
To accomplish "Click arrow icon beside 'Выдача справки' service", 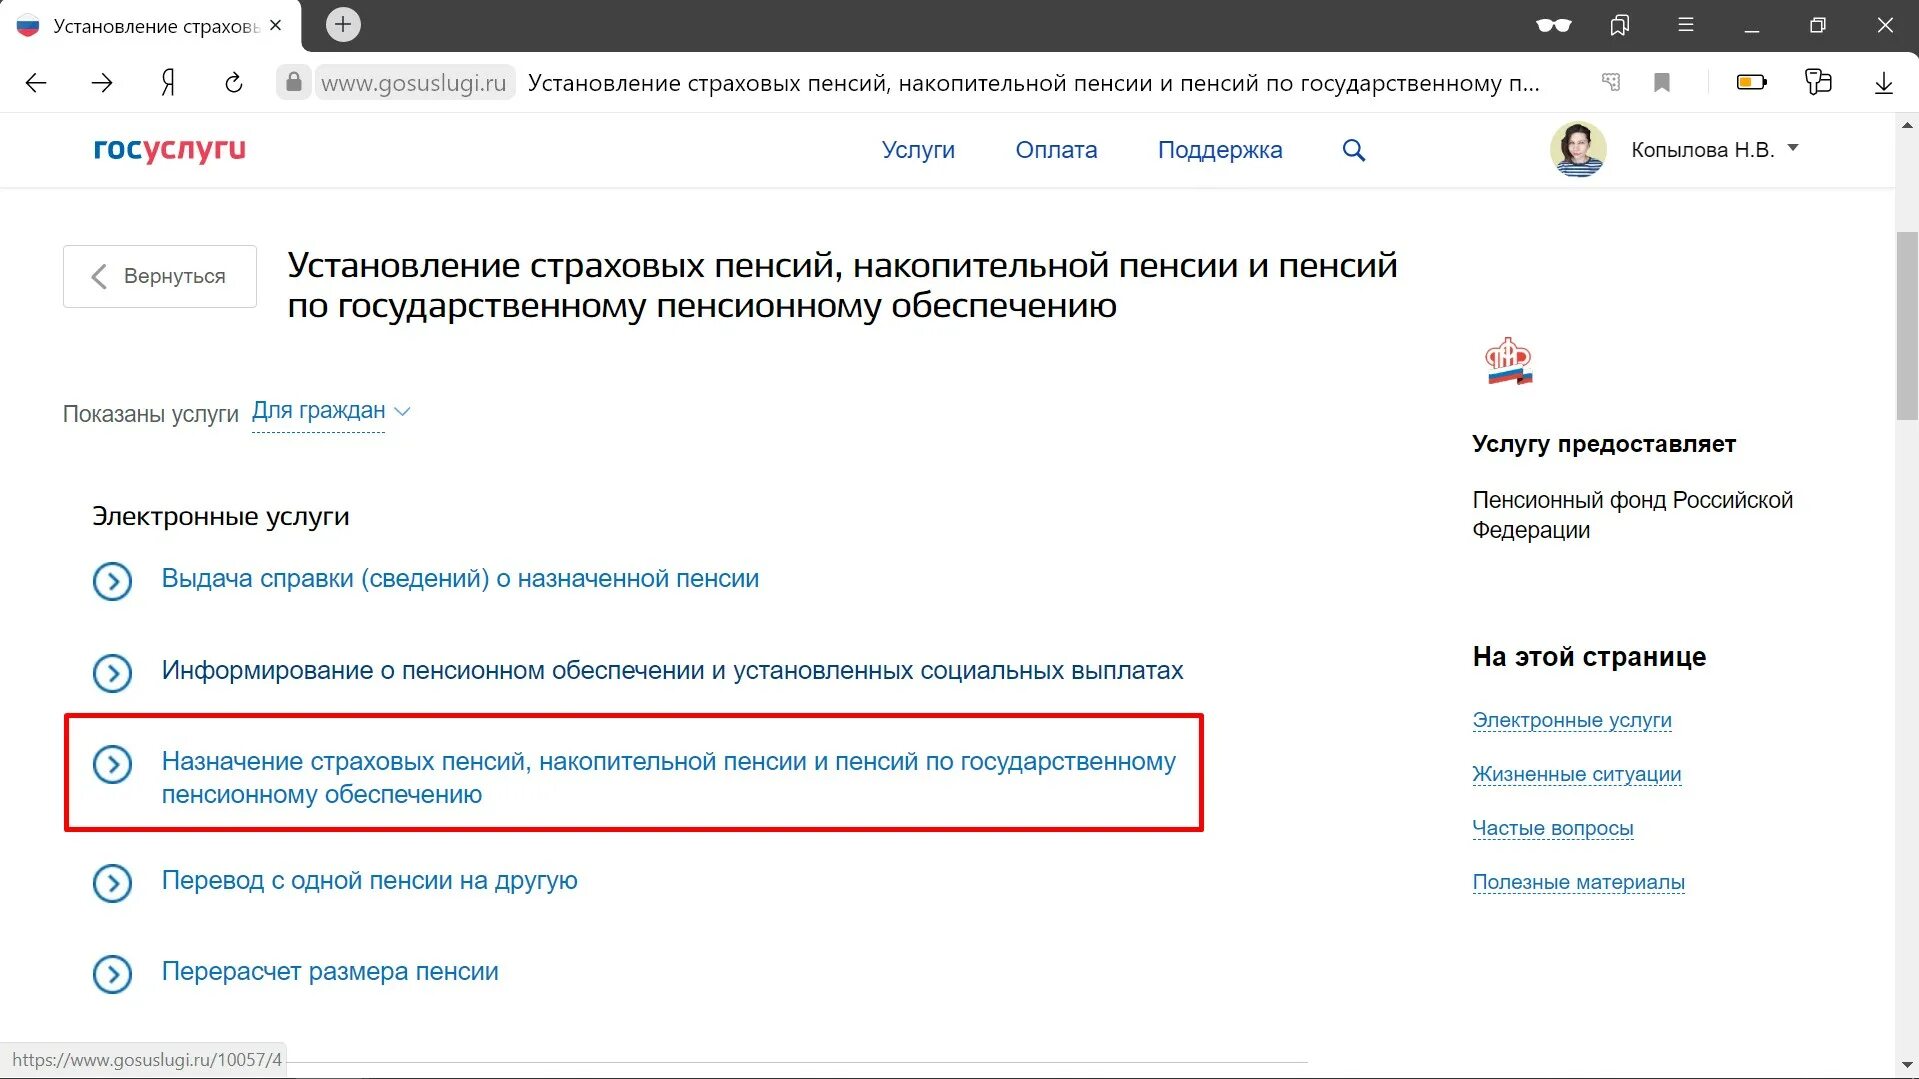I will pos(112,581).
